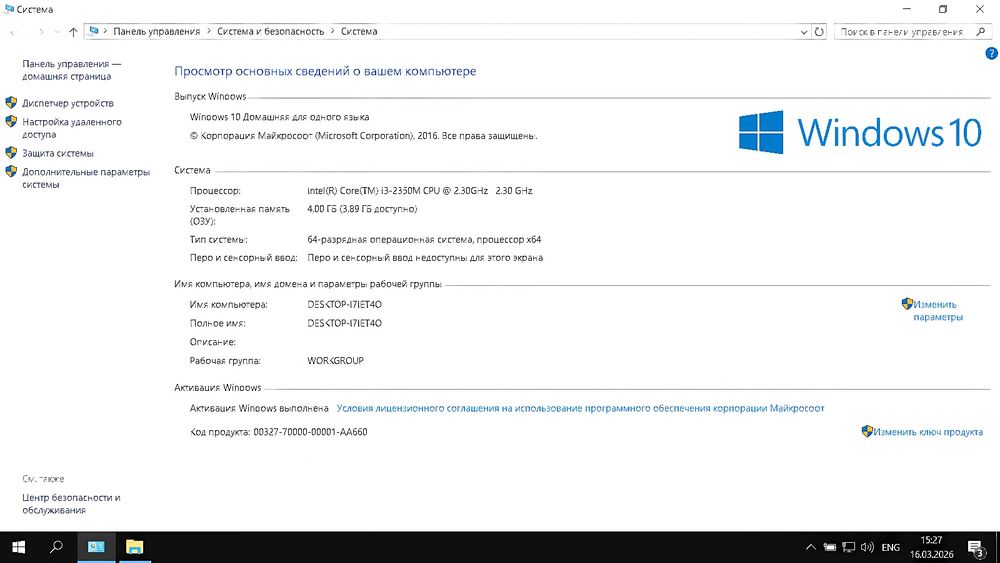Go up one level with up arrow

[x=73, y=32]
